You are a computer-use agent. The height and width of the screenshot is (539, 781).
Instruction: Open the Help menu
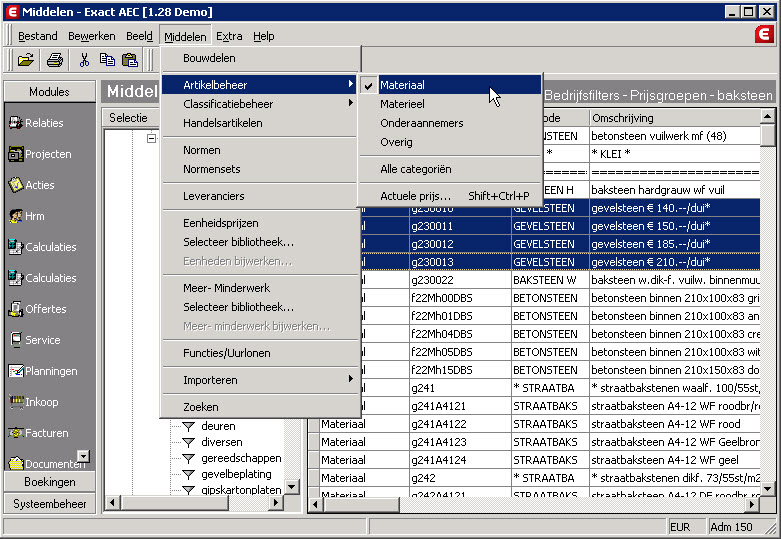click(x=263, y=36)
